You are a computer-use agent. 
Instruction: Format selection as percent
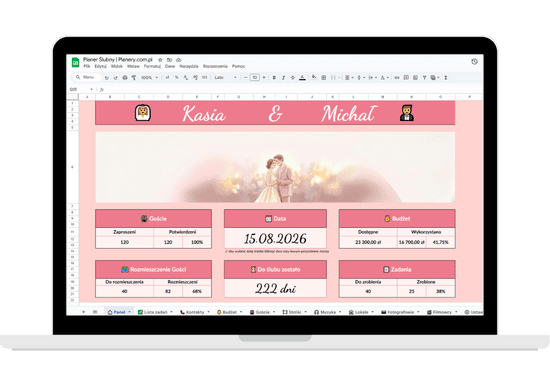pyautogui.click(x=176, y=78)
